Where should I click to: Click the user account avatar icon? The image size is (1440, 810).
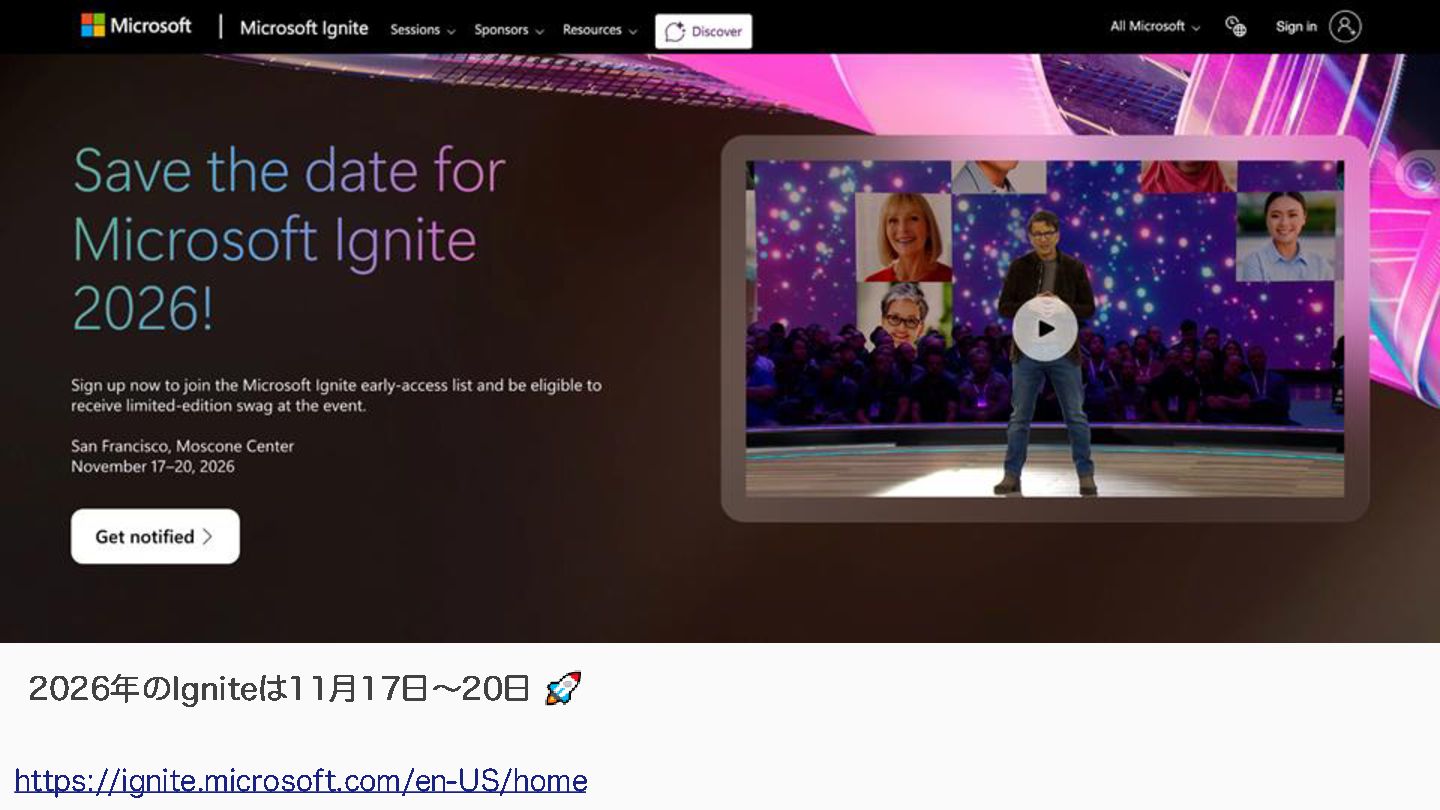click(x=1345, y=27)
